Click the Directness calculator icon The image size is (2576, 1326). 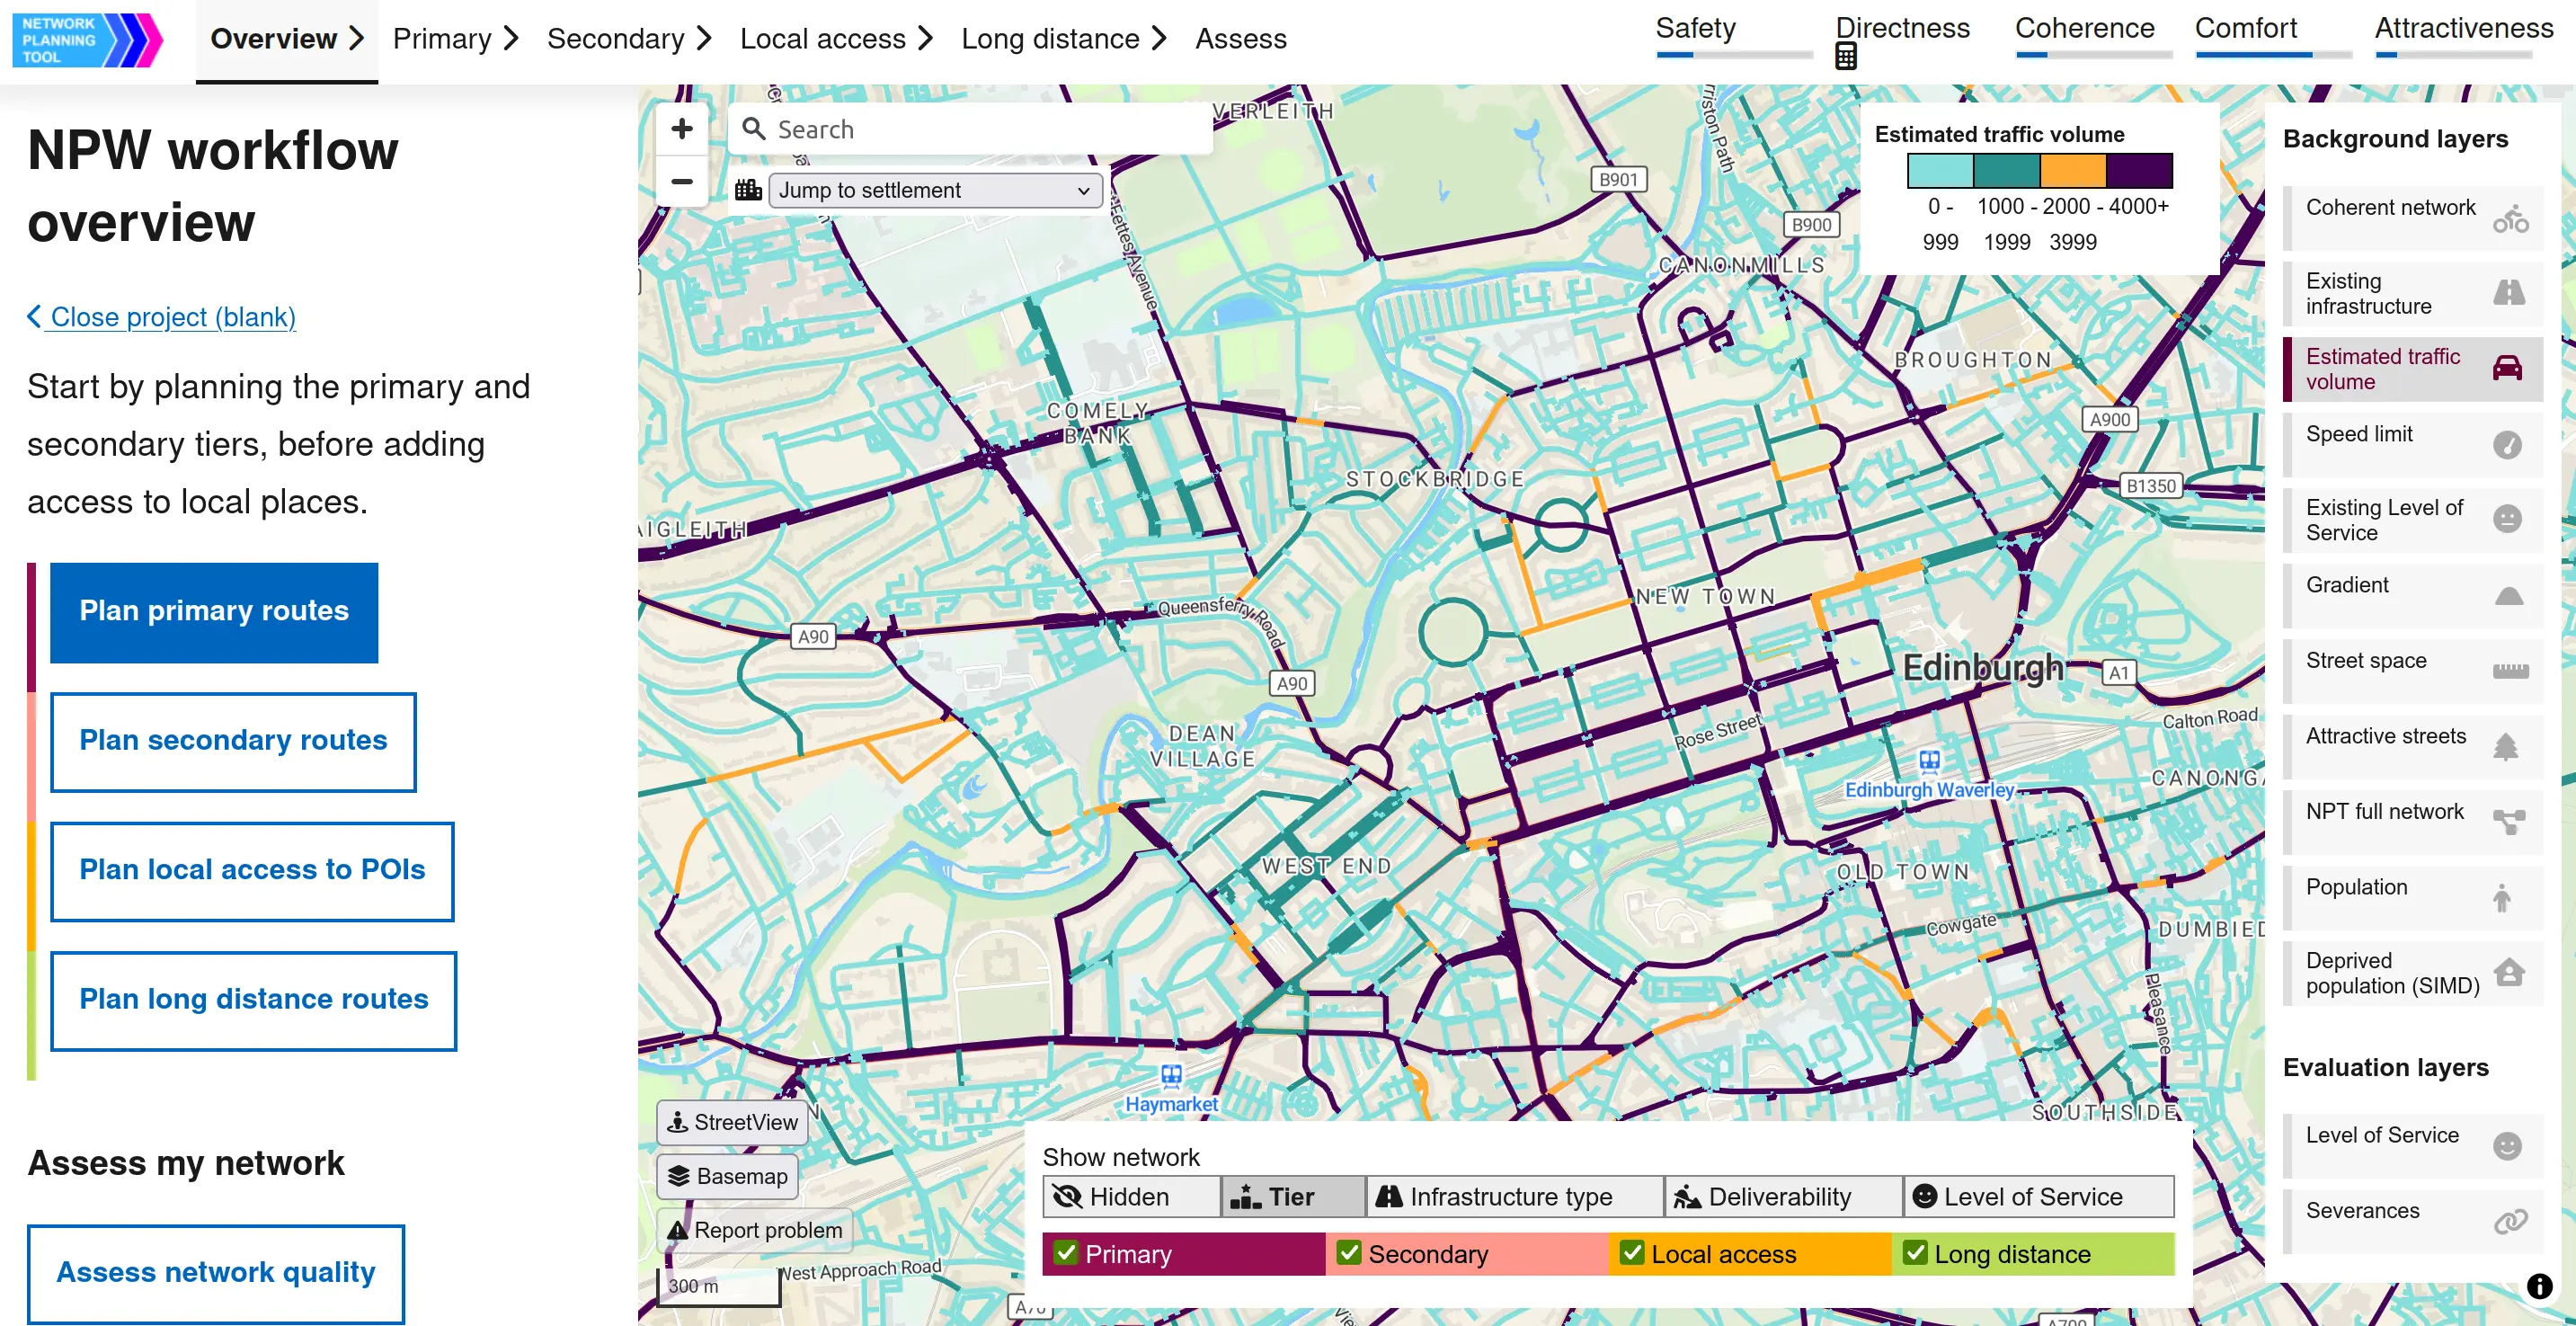tap(1845, 57)
